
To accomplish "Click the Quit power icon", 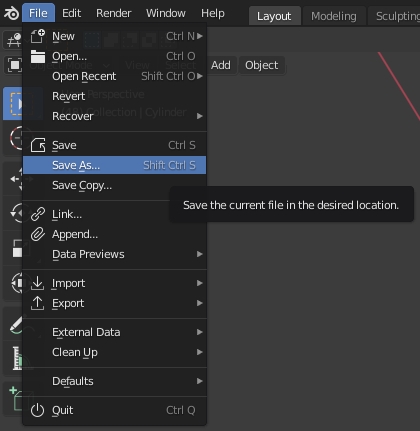I will (x=37, y=410).
